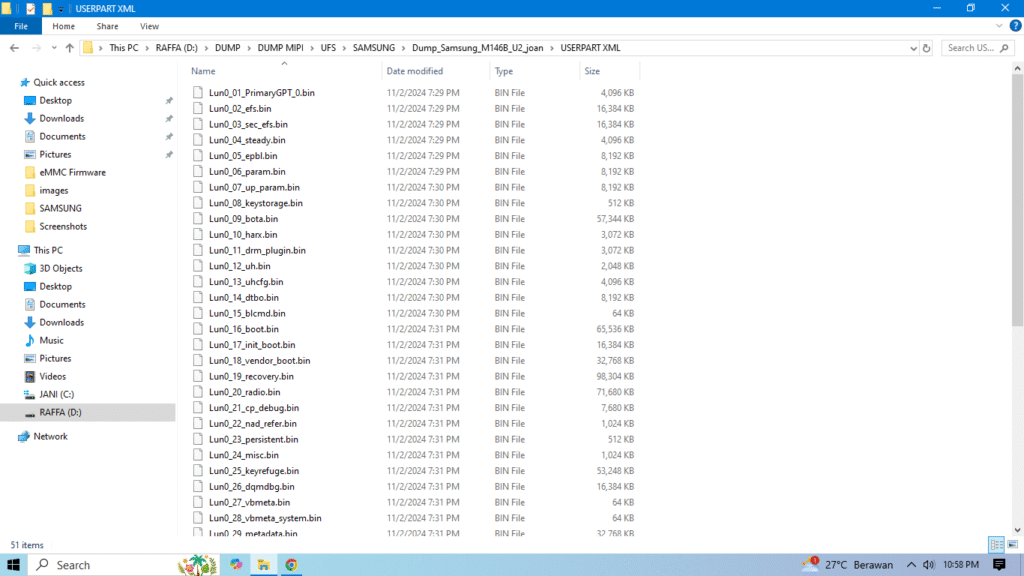The height and width of the screenshot is (576, 1024).
Task: Show hidden tray icons chevron
Action: point(911,565)
